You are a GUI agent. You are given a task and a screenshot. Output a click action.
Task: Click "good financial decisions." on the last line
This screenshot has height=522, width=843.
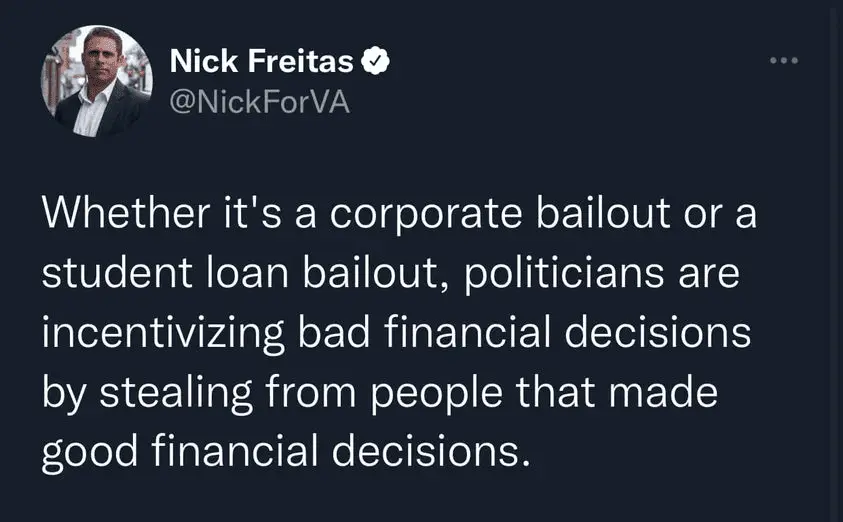click(284, 453)
